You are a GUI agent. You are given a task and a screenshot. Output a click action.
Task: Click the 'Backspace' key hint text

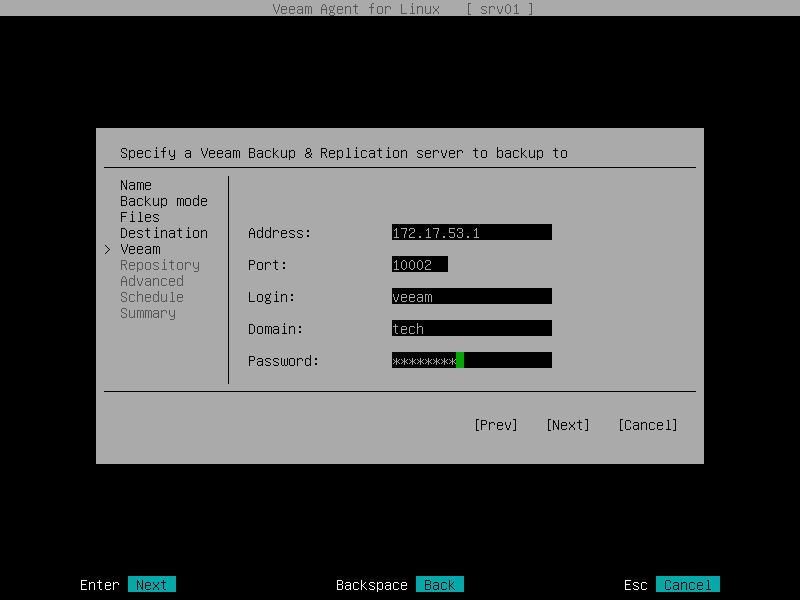(x=371, y=585)
